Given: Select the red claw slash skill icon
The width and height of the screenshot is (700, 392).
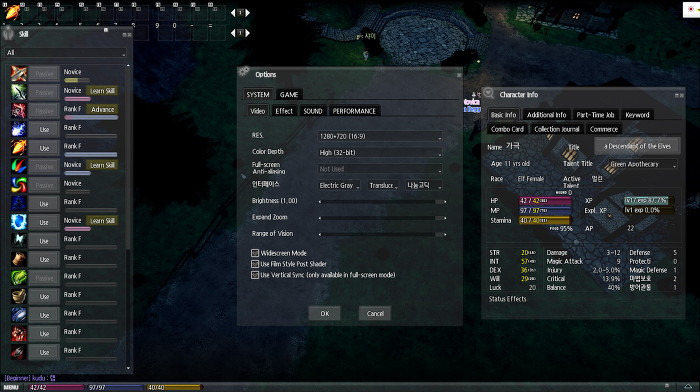Looking at the screenshot, I should (x=19, y=352).
